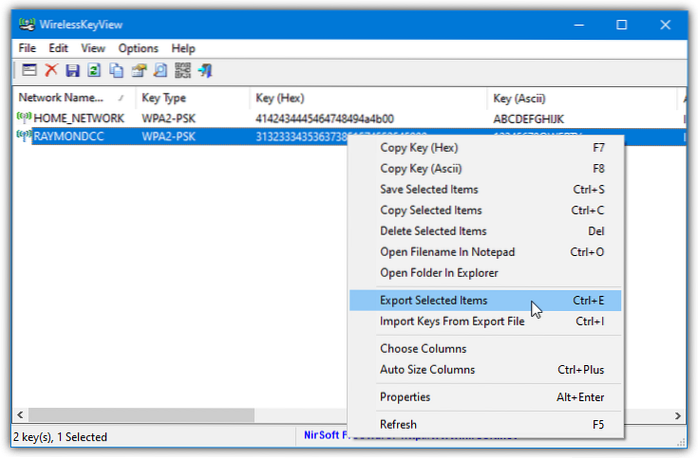Click Import Keys From Export File
The height and width of the screenshot is (458, 698).
pyautogui.click(x=451, y=321)
